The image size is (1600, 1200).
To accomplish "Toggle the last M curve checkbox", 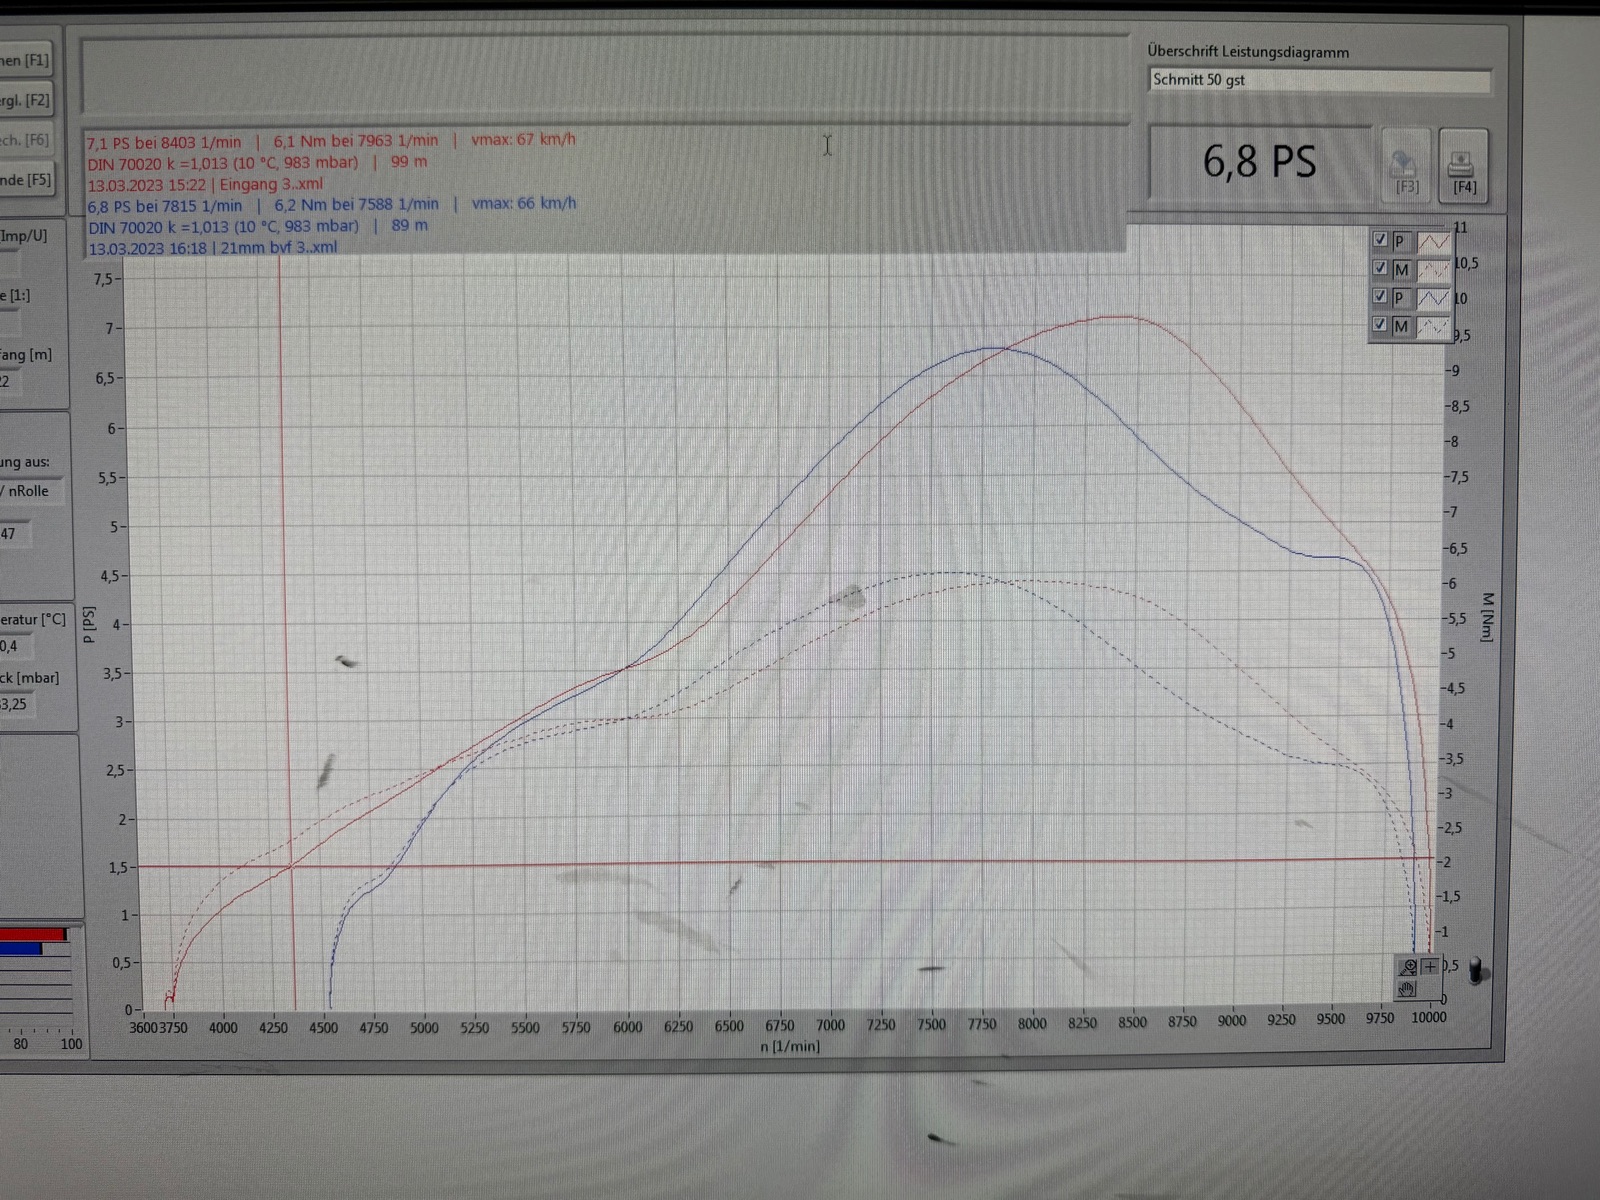I will point(1380,325).
